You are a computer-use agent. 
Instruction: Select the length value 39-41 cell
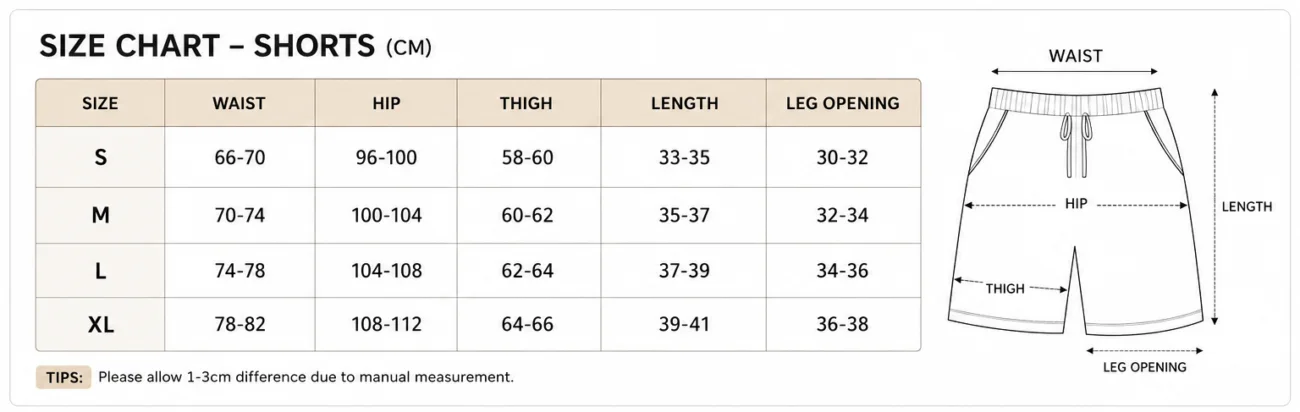[x=684, y=324]
